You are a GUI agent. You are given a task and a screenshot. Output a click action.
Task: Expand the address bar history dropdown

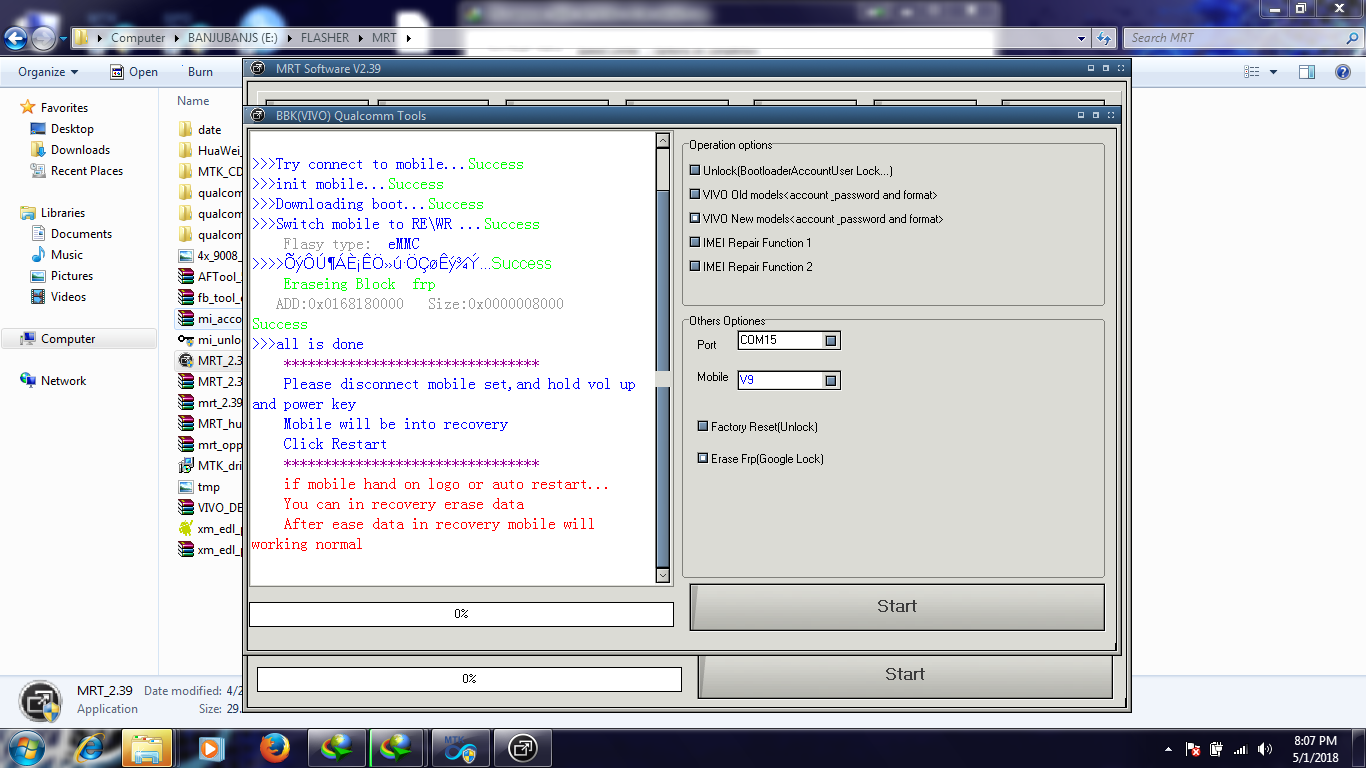[1082, 38]
